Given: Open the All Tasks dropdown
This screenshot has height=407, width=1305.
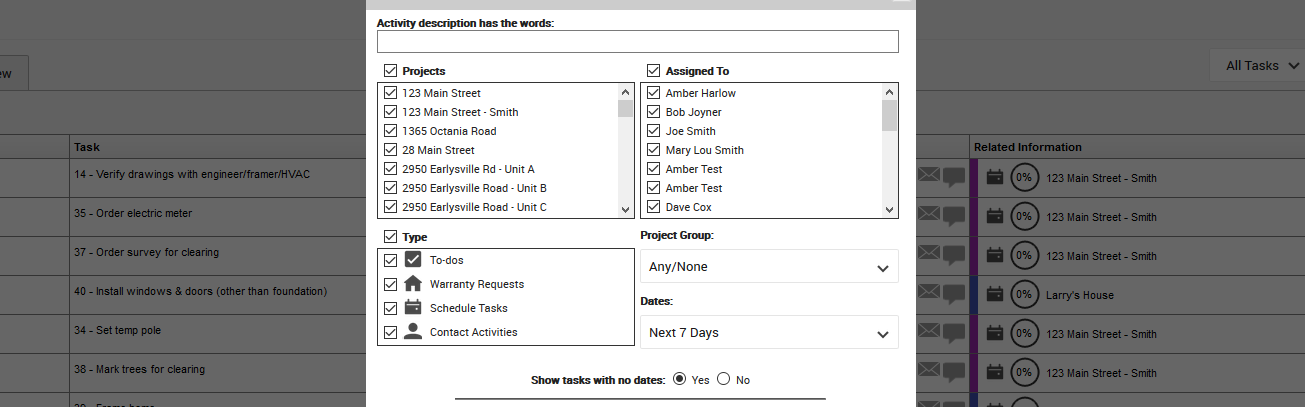Looking at the screenshot, I should (x=1261, y=66).
